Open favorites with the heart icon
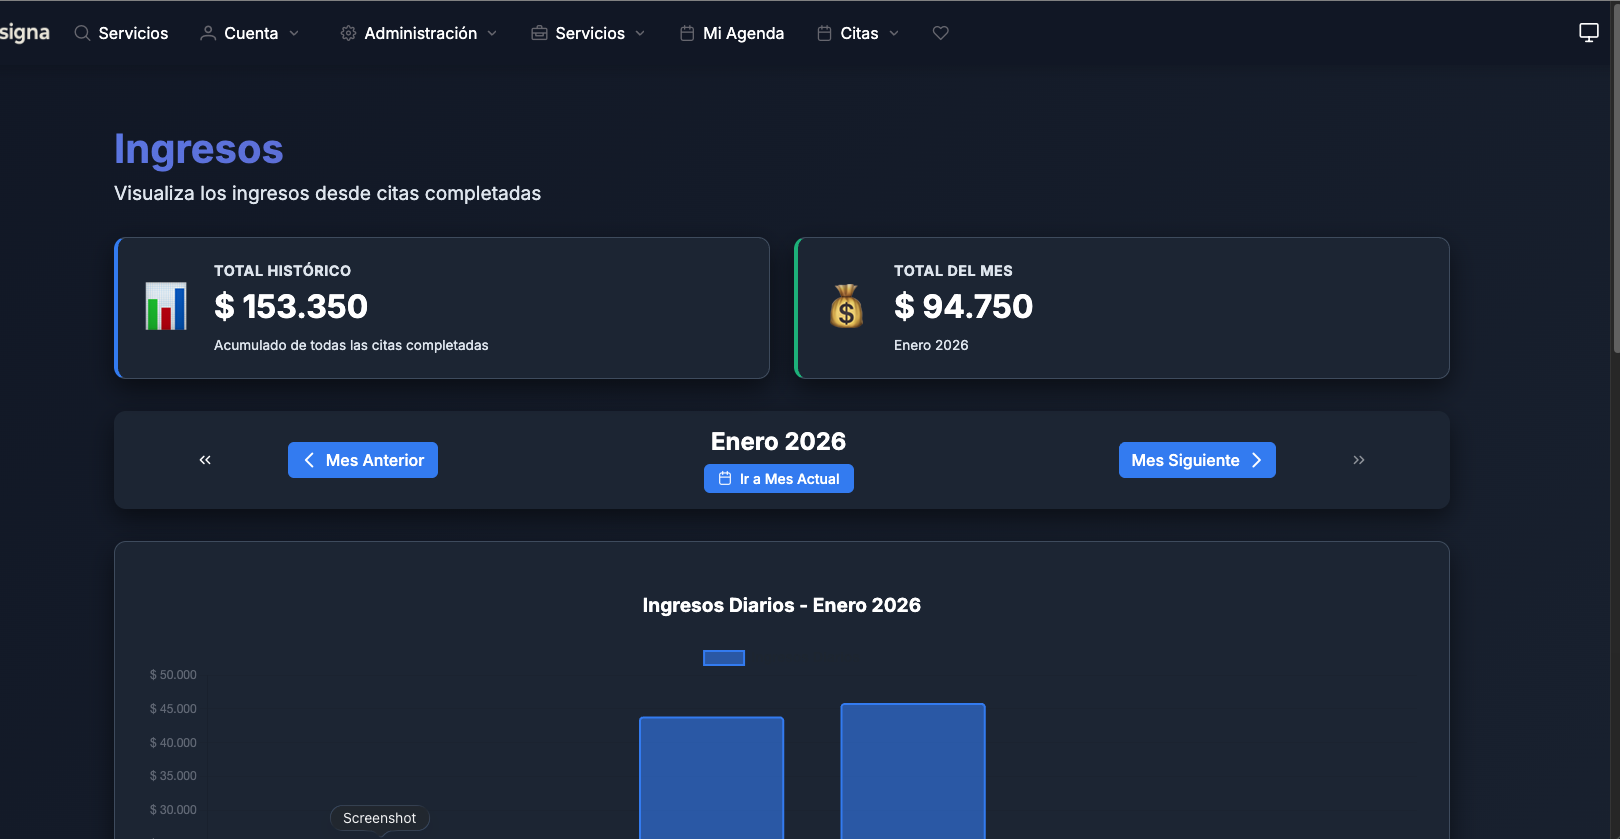 [x=940, y=33]
